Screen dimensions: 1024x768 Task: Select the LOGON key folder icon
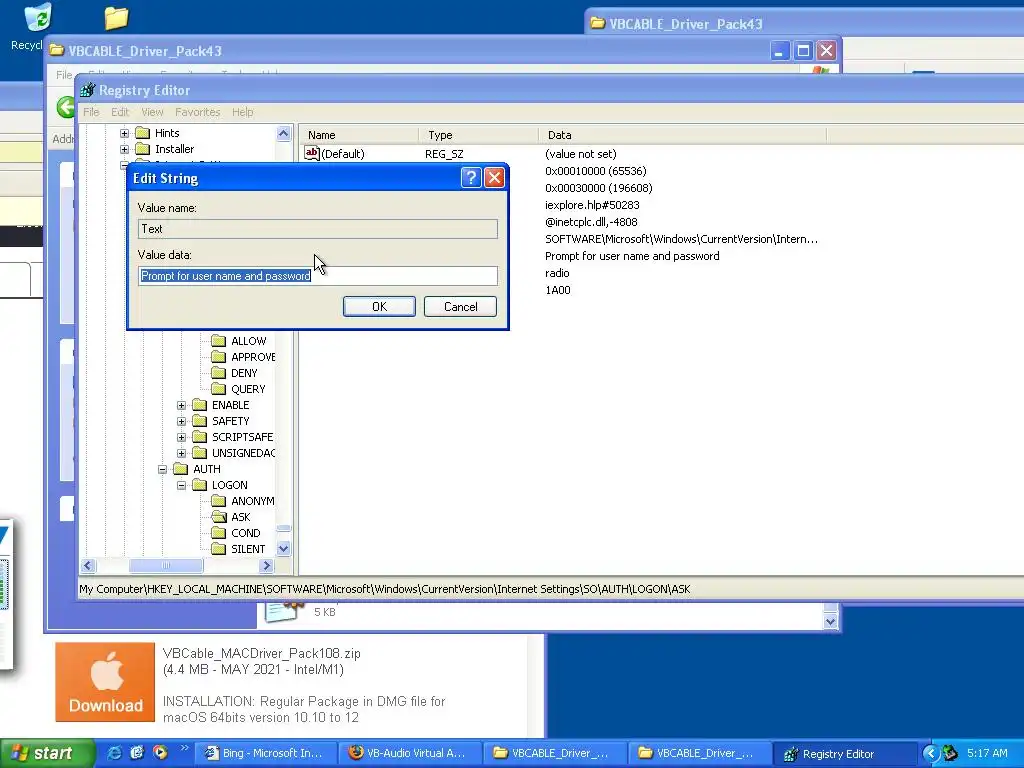tap(200, 485)
